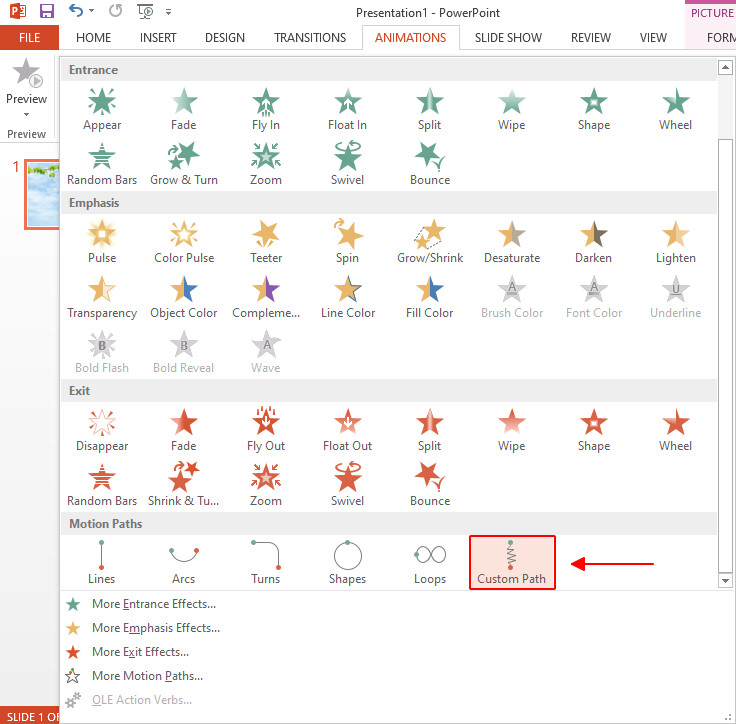Image resolution: width=736 pixels, height=724 pixels.
Task: Select the Teeter emphasis animation
Action: point(266,242)
